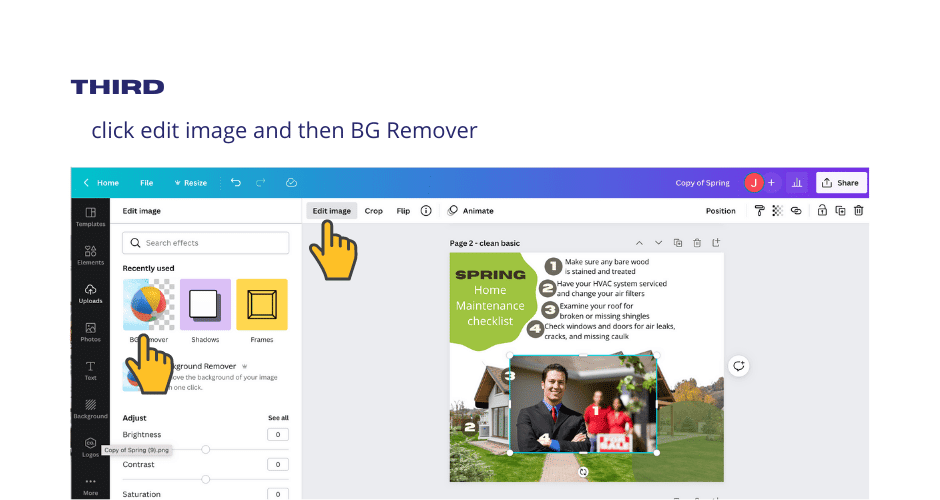Click the image info icon
The height and width of the screenshot is (500, 940).
(x=426, y=211)
